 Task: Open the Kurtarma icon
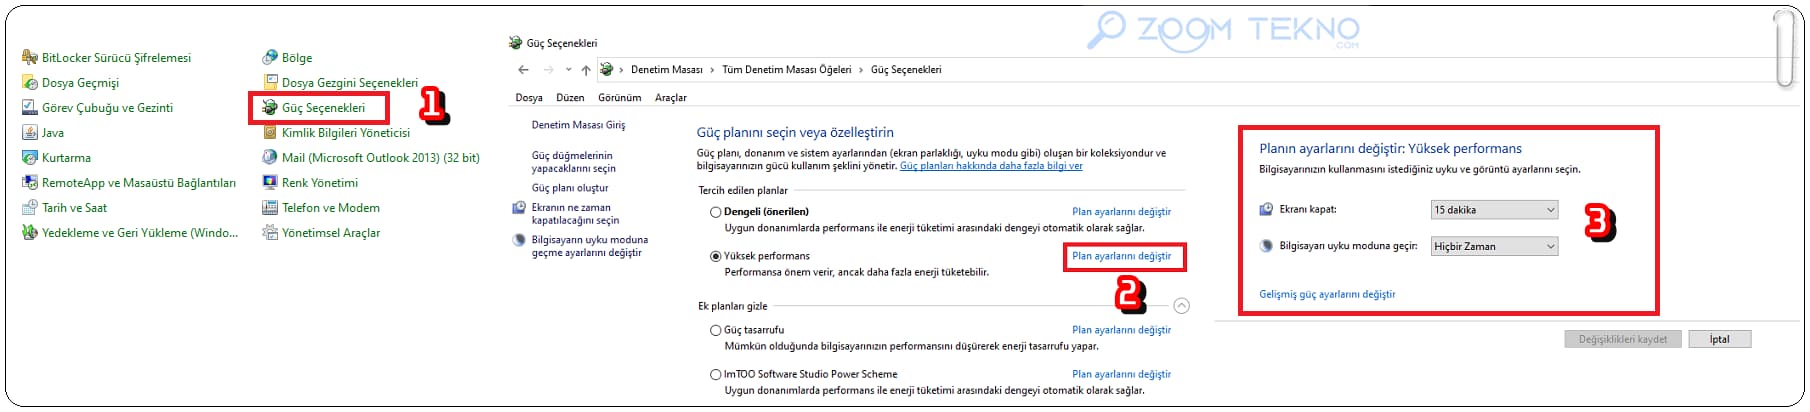tap(30, 157)
